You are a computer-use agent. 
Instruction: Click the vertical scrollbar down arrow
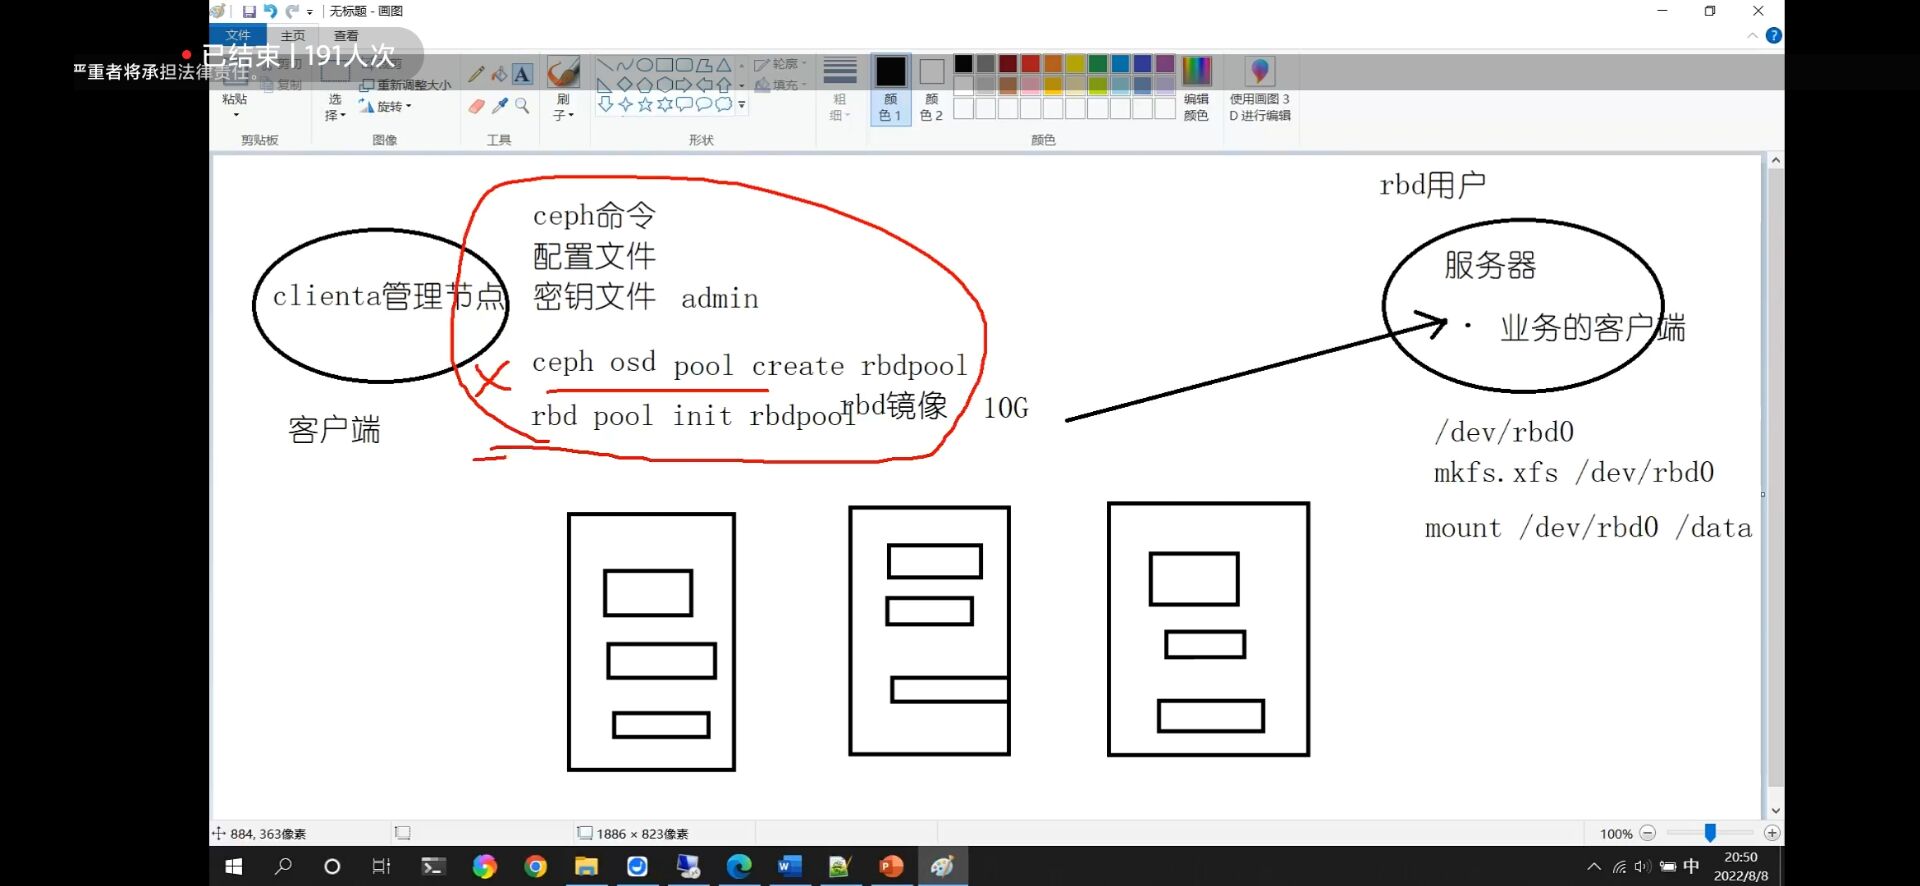[x=1775, y=811]
